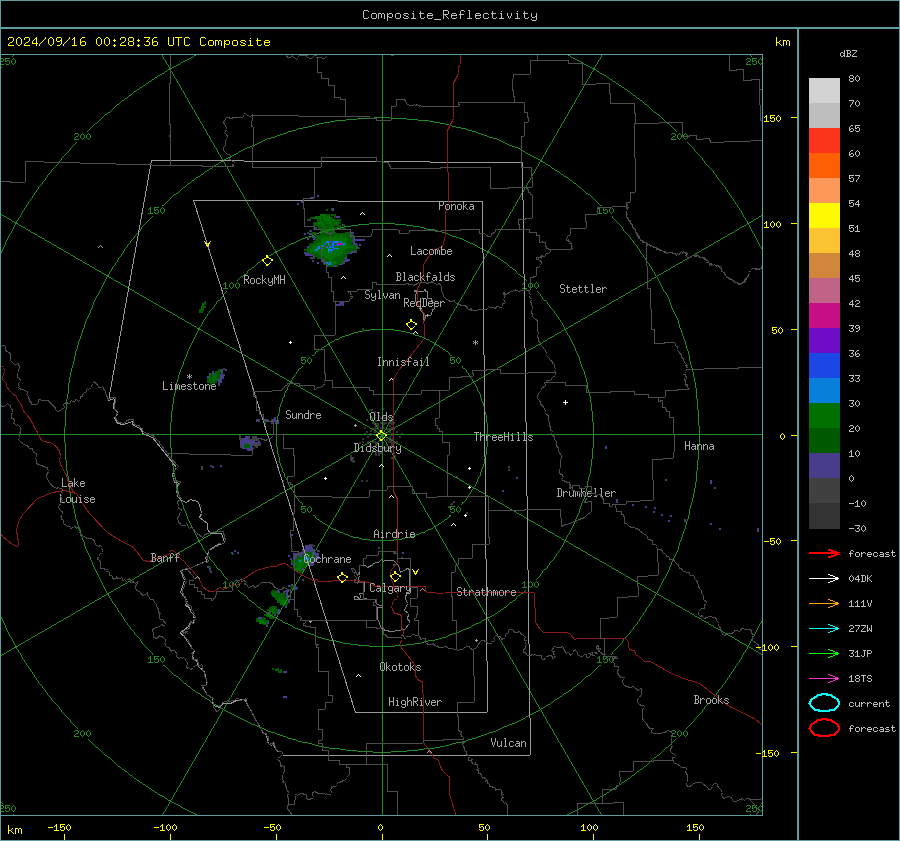Image resolution: width=900 pixels, height=841 pixels.
Task: Click the small radar echo beside Limestone
Action: pyautogui.click(x=216, y=377)
